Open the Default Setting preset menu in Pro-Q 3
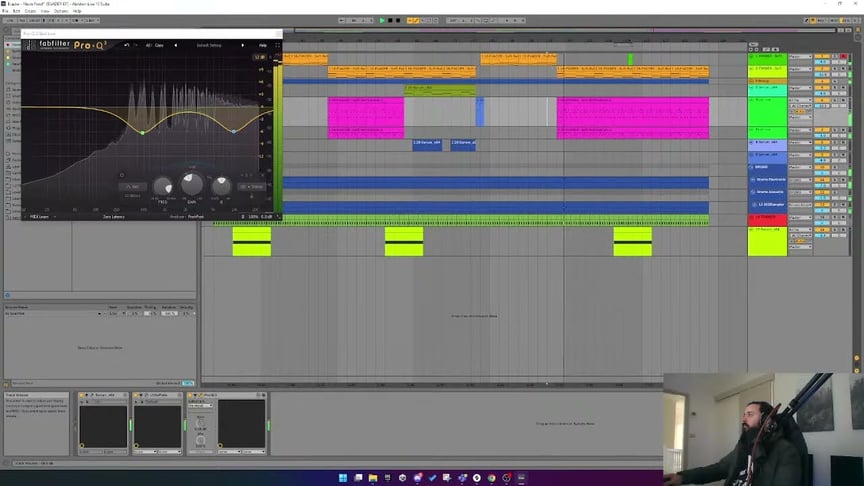Viewport: 864px width, 486px height. tap(209, 45)
